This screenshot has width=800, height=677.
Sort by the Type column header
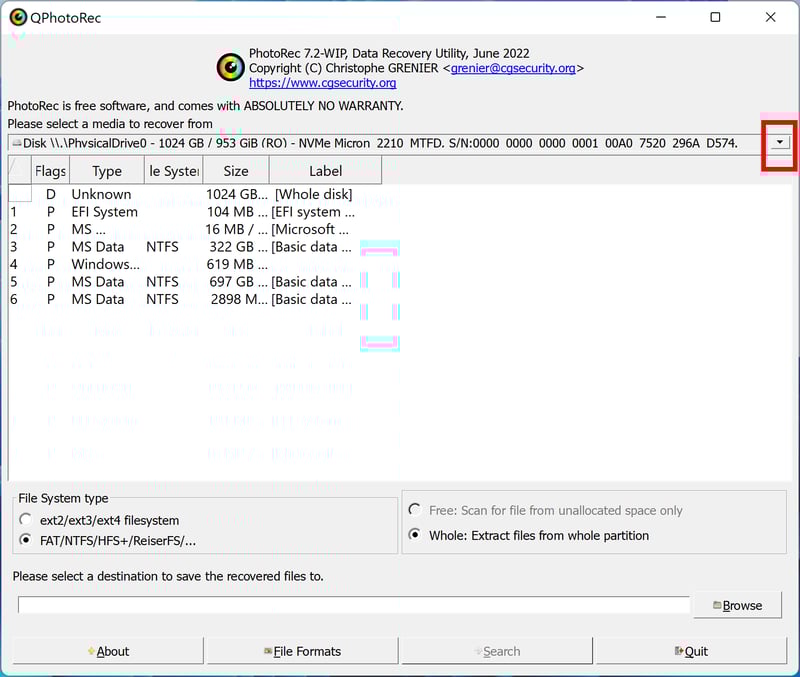pyautogui.click(x=107, y=171)
